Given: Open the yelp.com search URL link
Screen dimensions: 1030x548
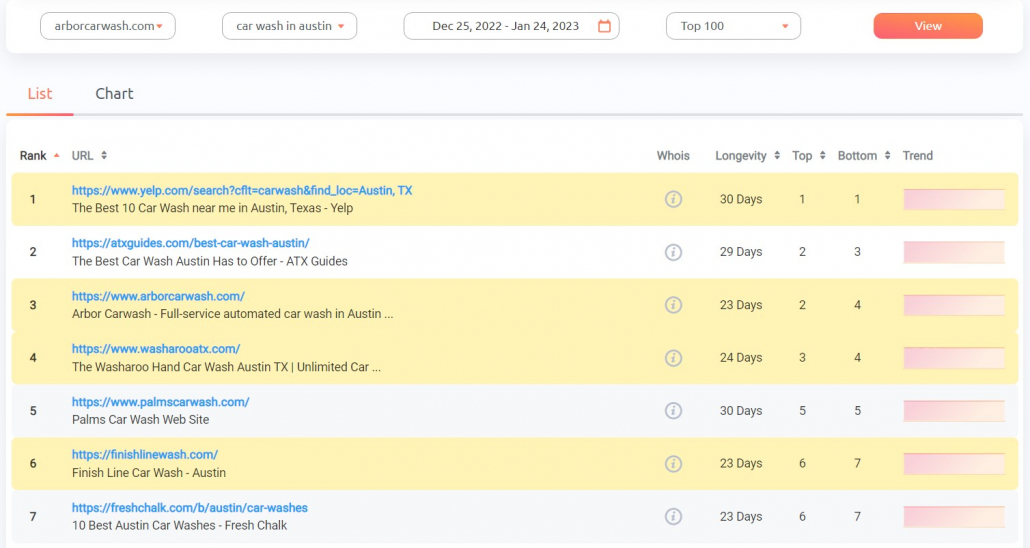Looking at the screenshot, I should [x=242, y=191].
